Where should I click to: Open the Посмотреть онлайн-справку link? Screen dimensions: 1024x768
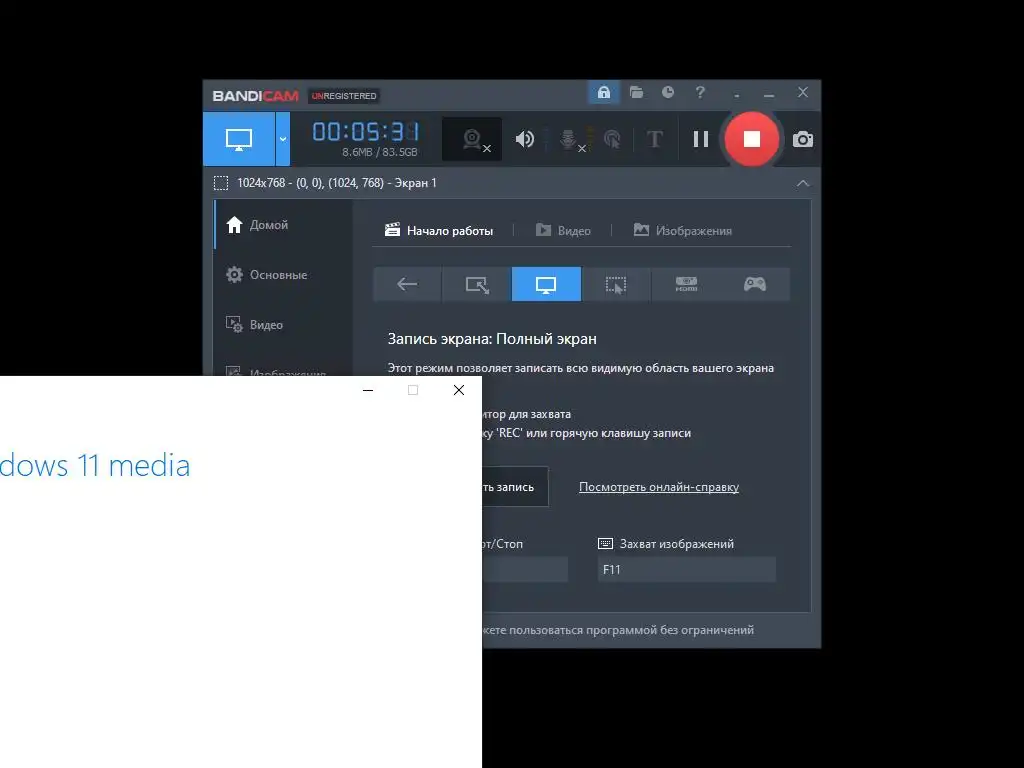pos(659,487)
